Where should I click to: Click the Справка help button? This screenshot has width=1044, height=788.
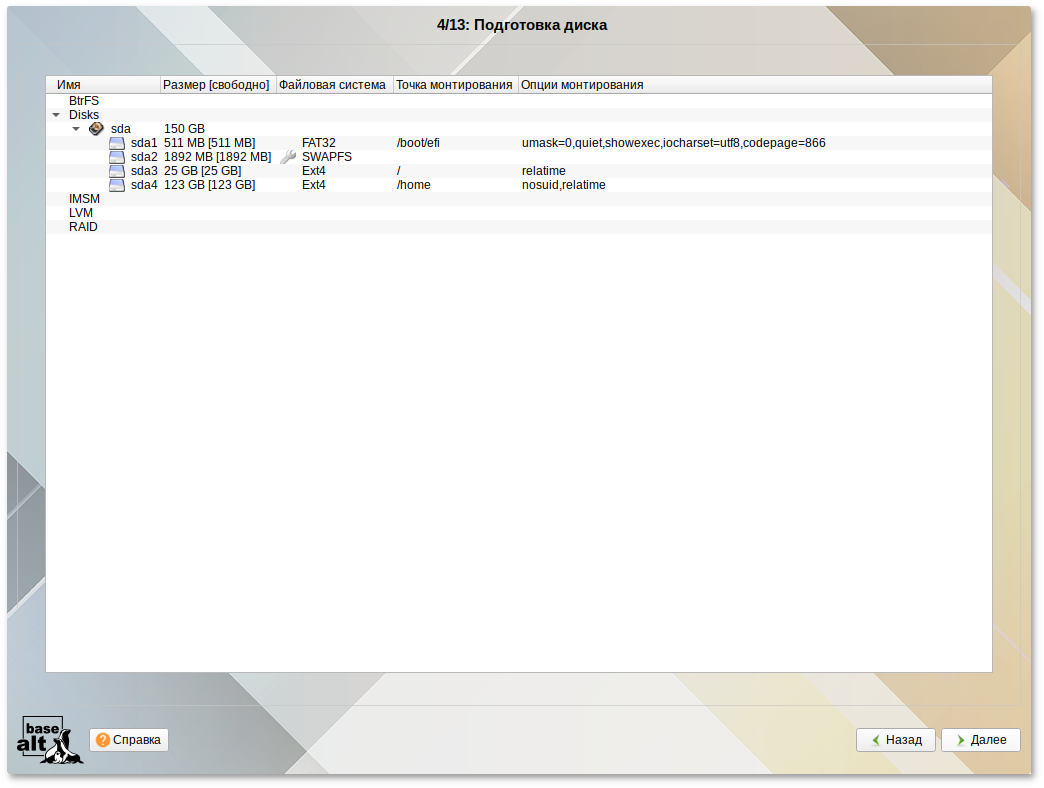[129, 740]
